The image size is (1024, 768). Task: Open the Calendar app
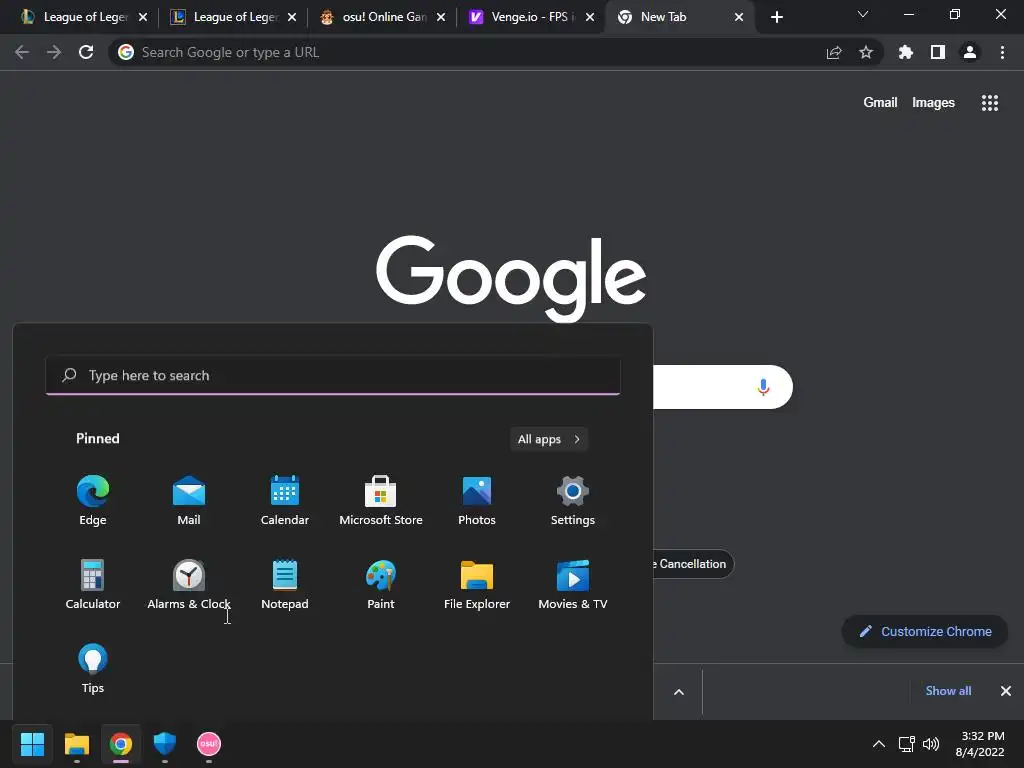click(285, 500)
